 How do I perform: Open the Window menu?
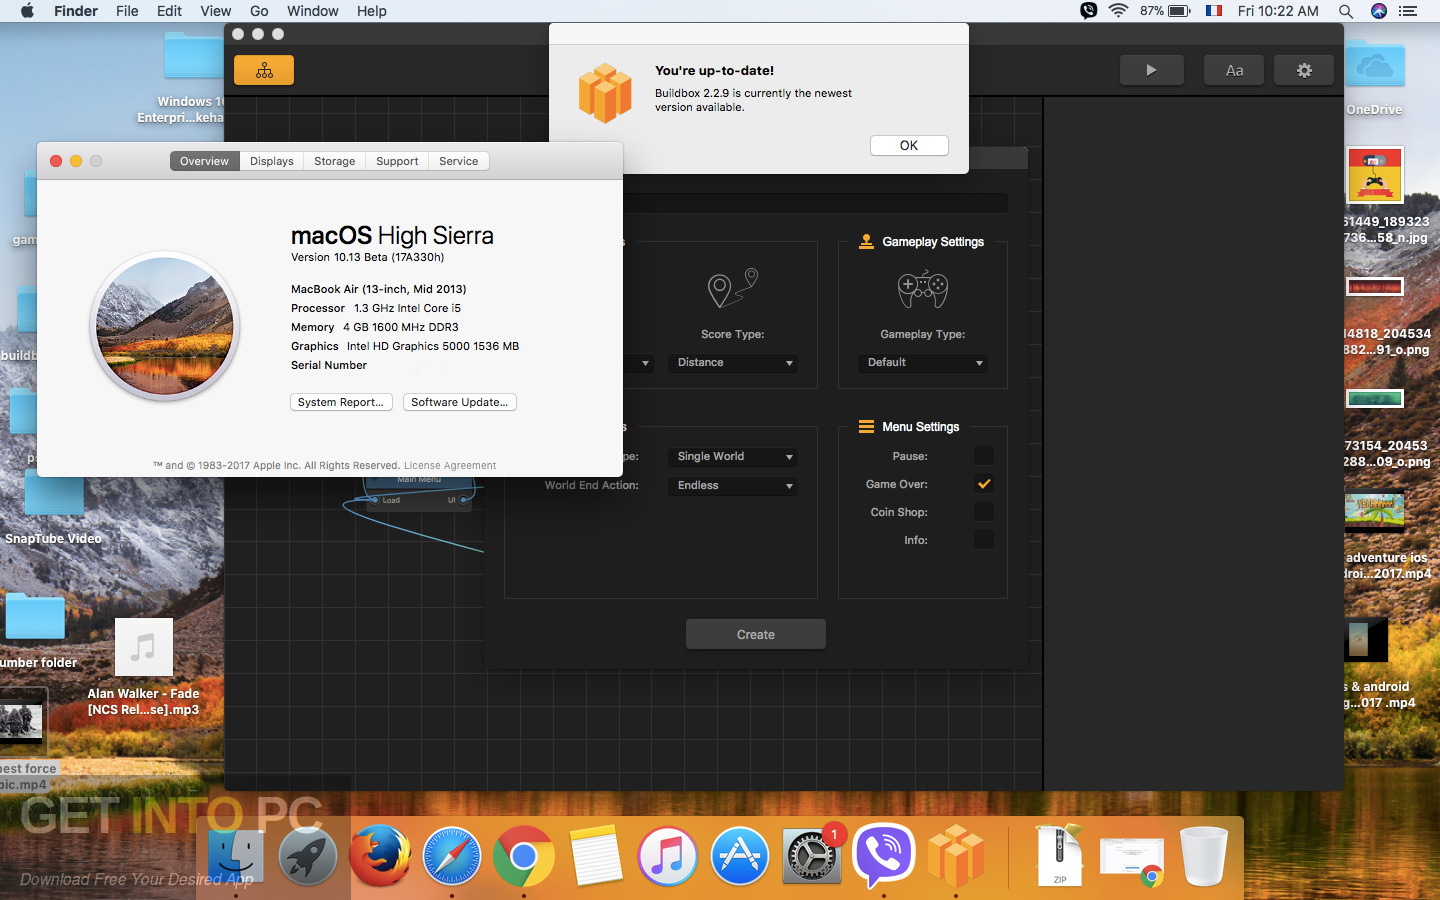click(313, 11)
